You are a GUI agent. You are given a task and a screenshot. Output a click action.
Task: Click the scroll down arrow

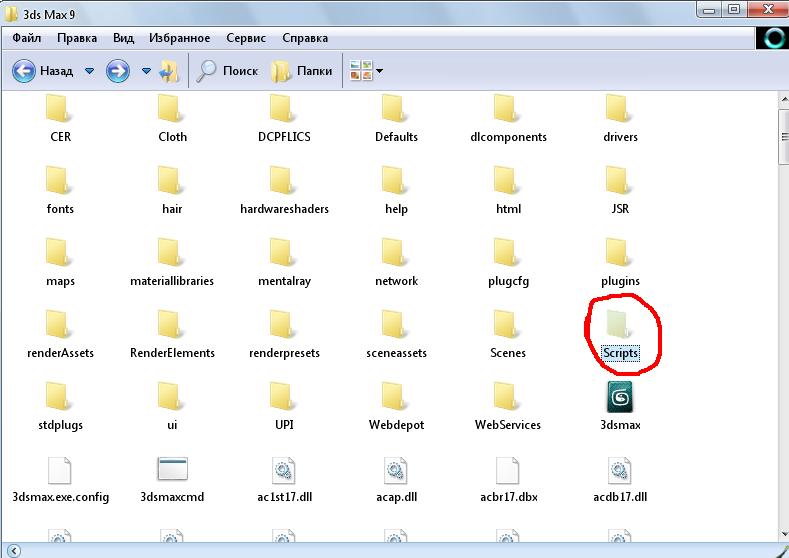point(784,533)
